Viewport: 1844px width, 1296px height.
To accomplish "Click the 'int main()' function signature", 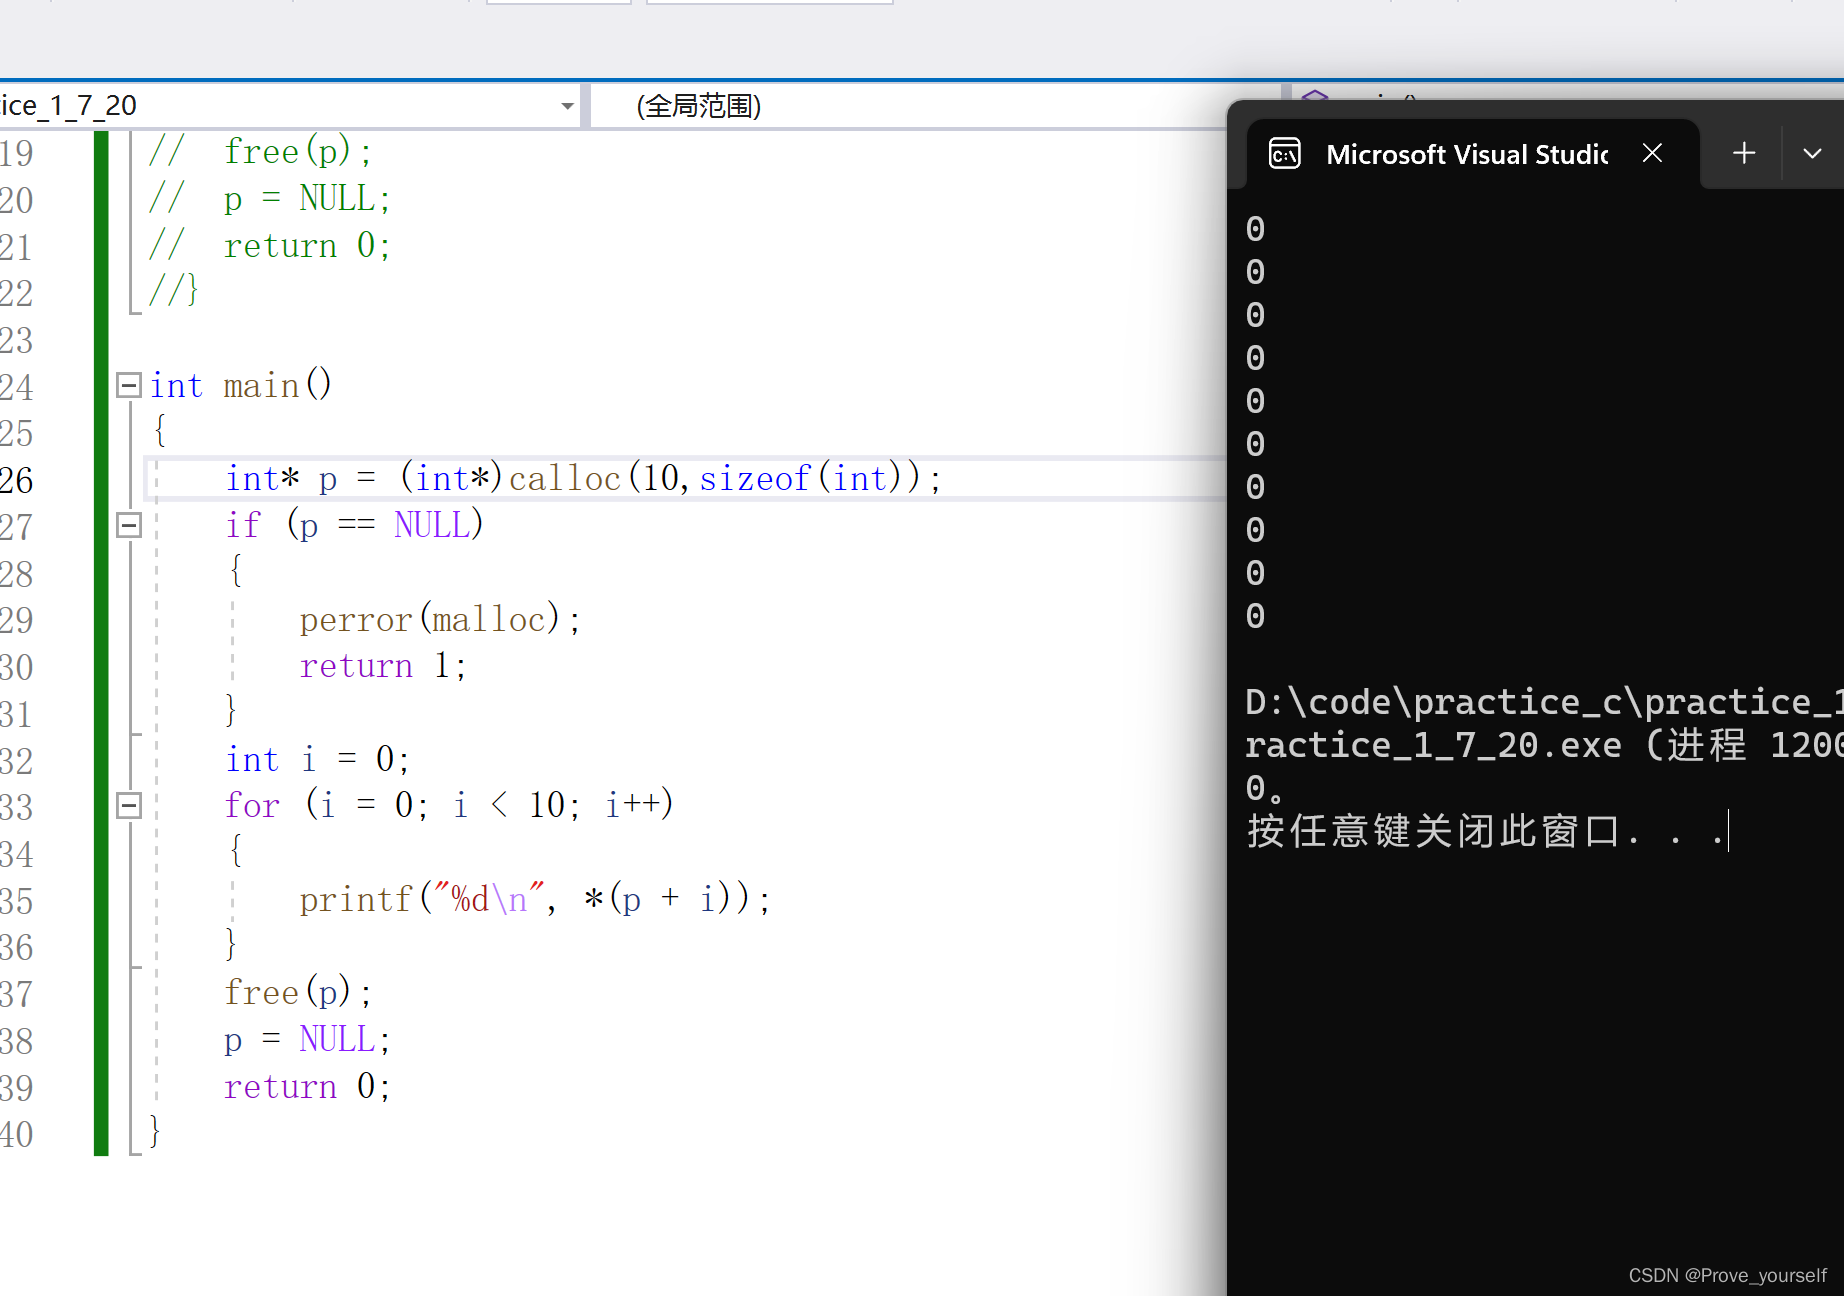I will point(241,385).
